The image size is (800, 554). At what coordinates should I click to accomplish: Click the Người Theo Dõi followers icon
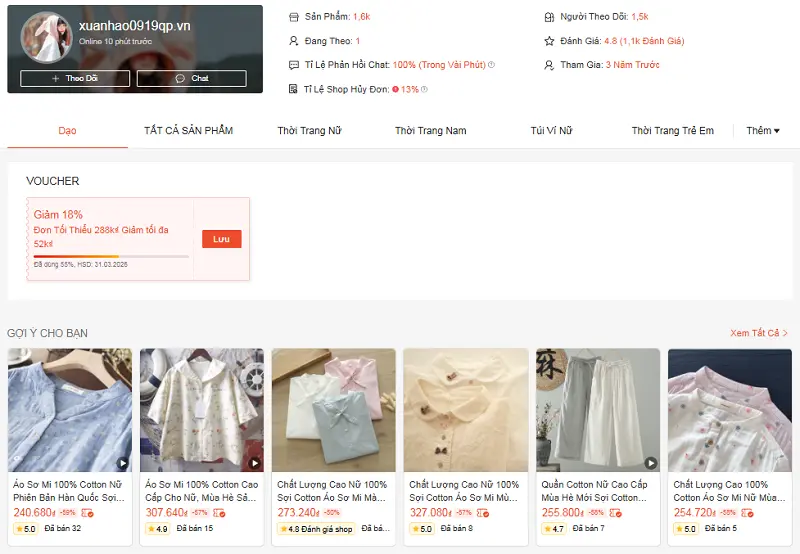(x=549, y=17)
